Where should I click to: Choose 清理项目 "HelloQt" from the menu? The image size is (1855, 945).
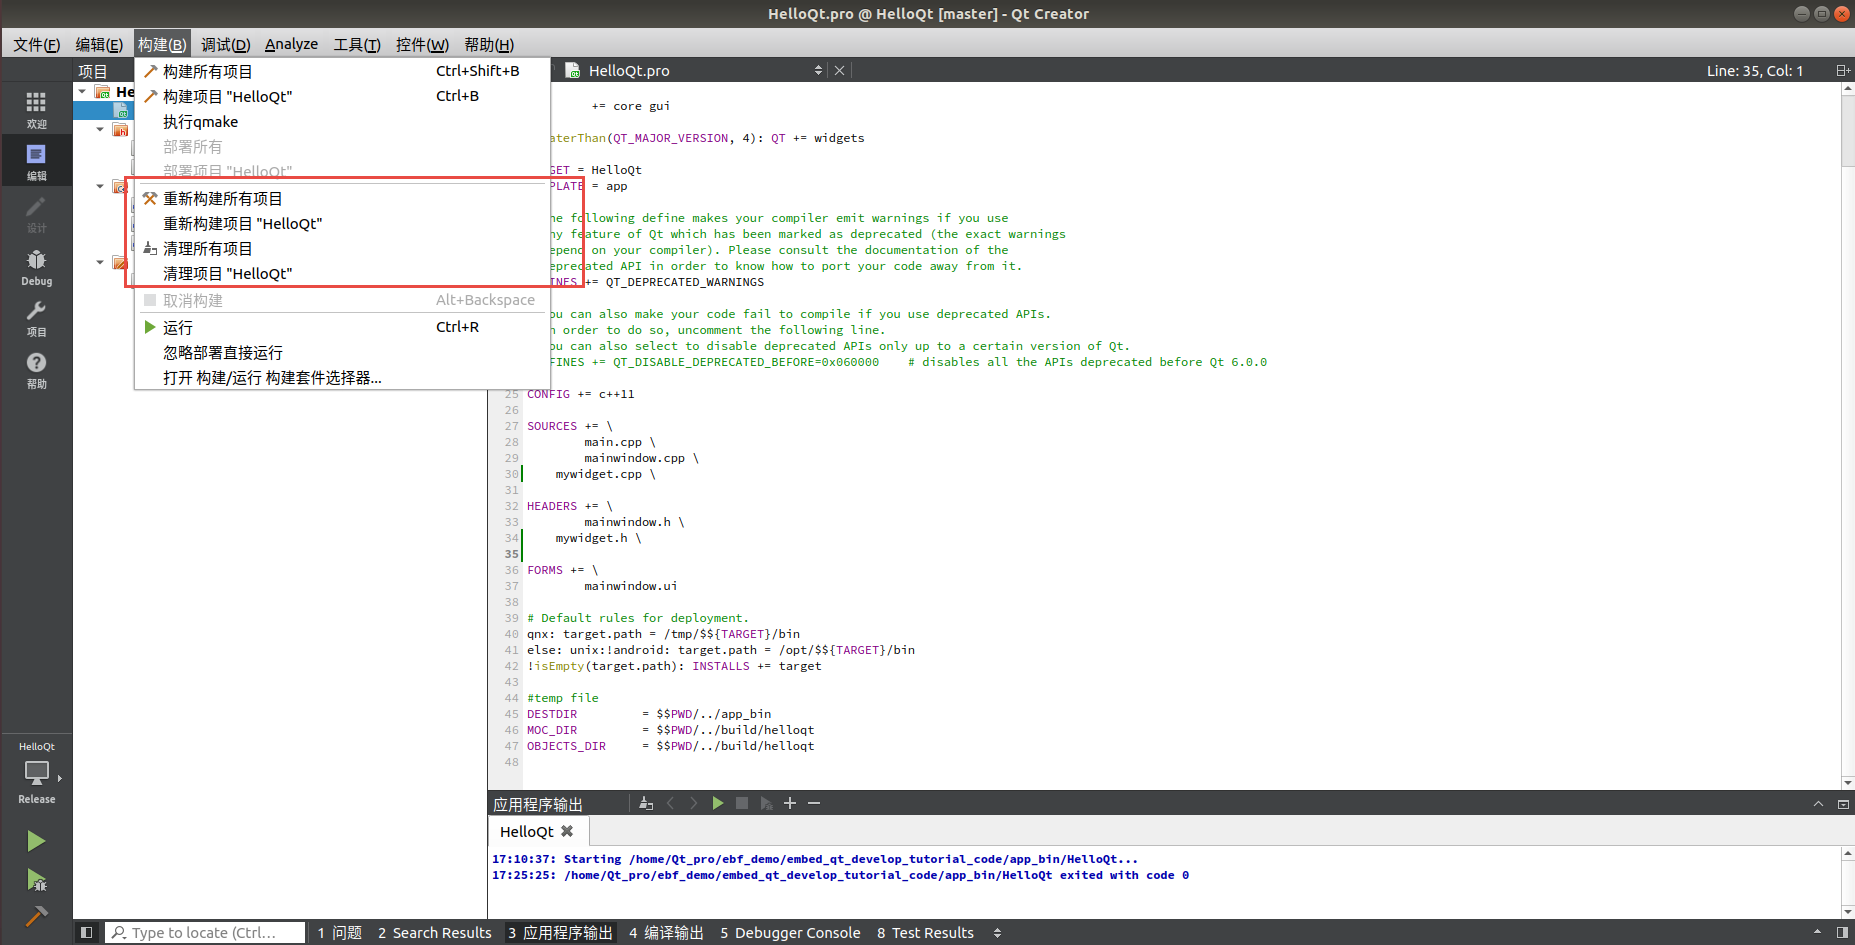(x=342, y=273)
